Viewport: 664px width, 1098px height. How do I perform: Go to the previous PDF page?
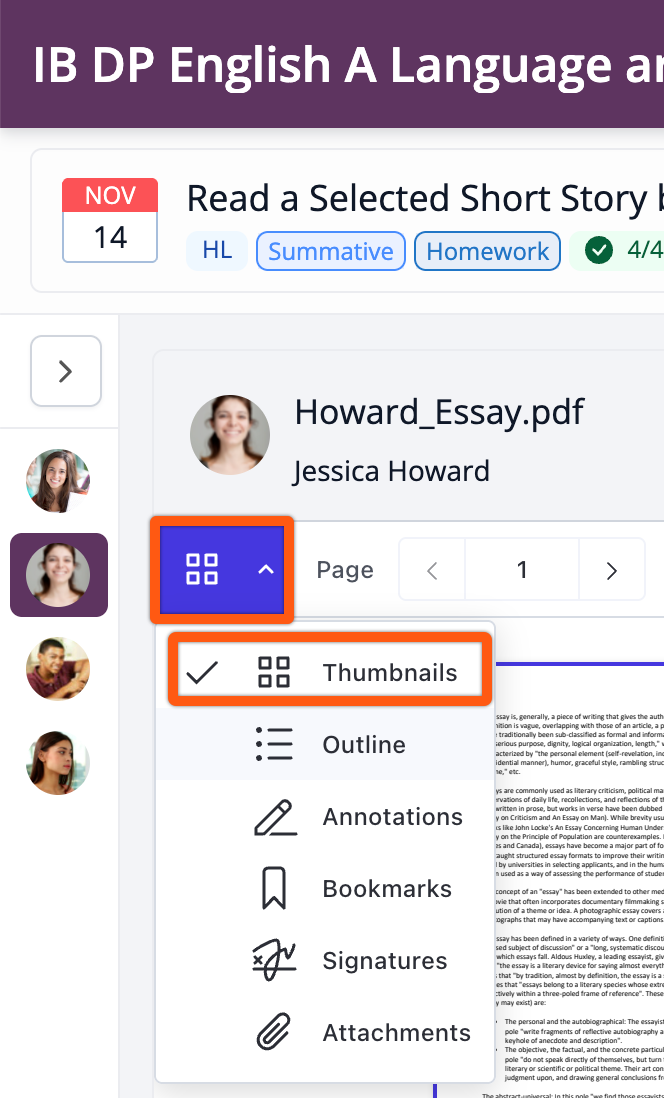(x=432, y=571)
